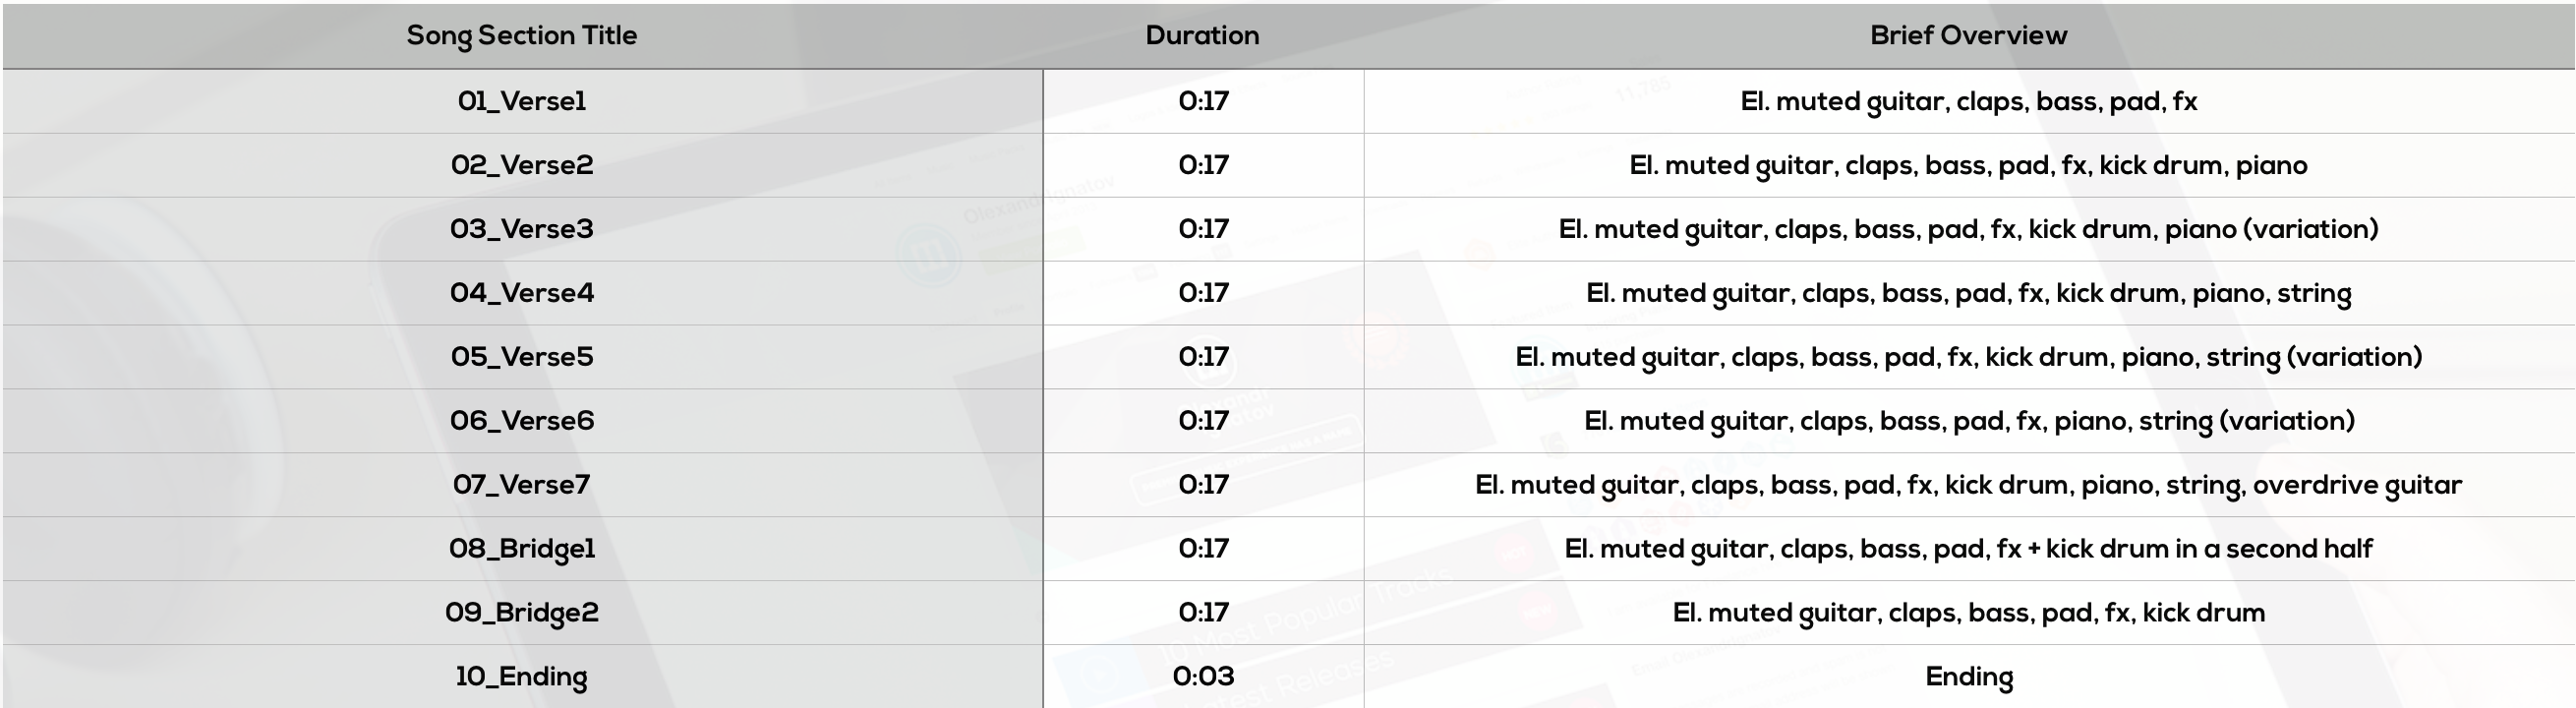Select the 09_Bridge2 section title
The height and width of the screenshot is (708, 2576).
521,613
